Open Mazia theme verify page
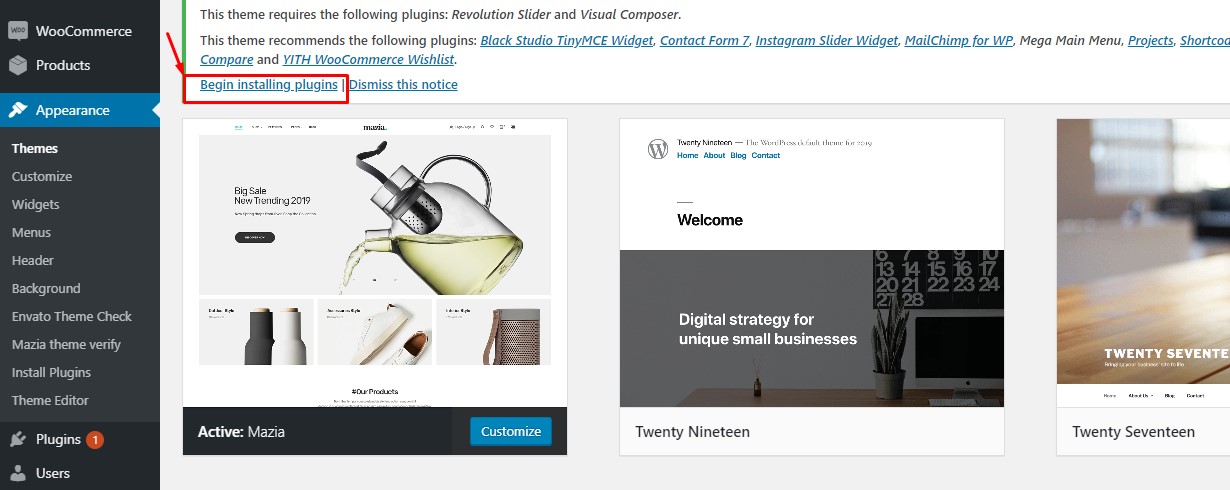This screenshot has height=490, width=1230. 66,344
